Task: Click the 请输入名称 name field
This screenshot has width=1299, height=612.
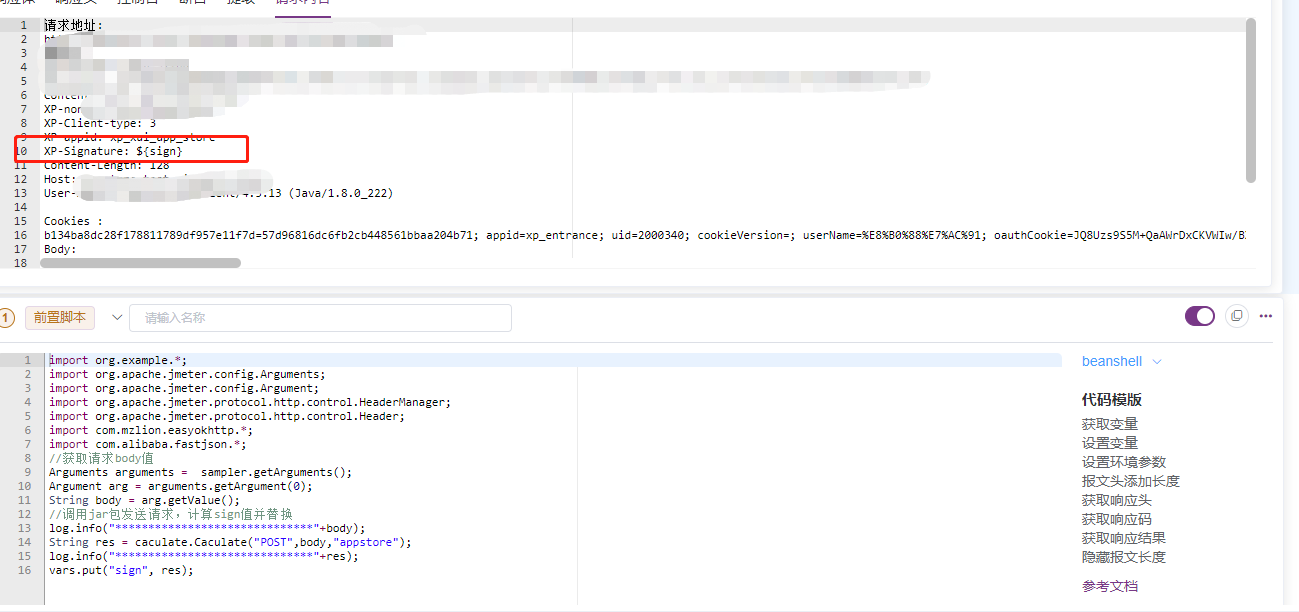Action: click(x=320, y=318)
